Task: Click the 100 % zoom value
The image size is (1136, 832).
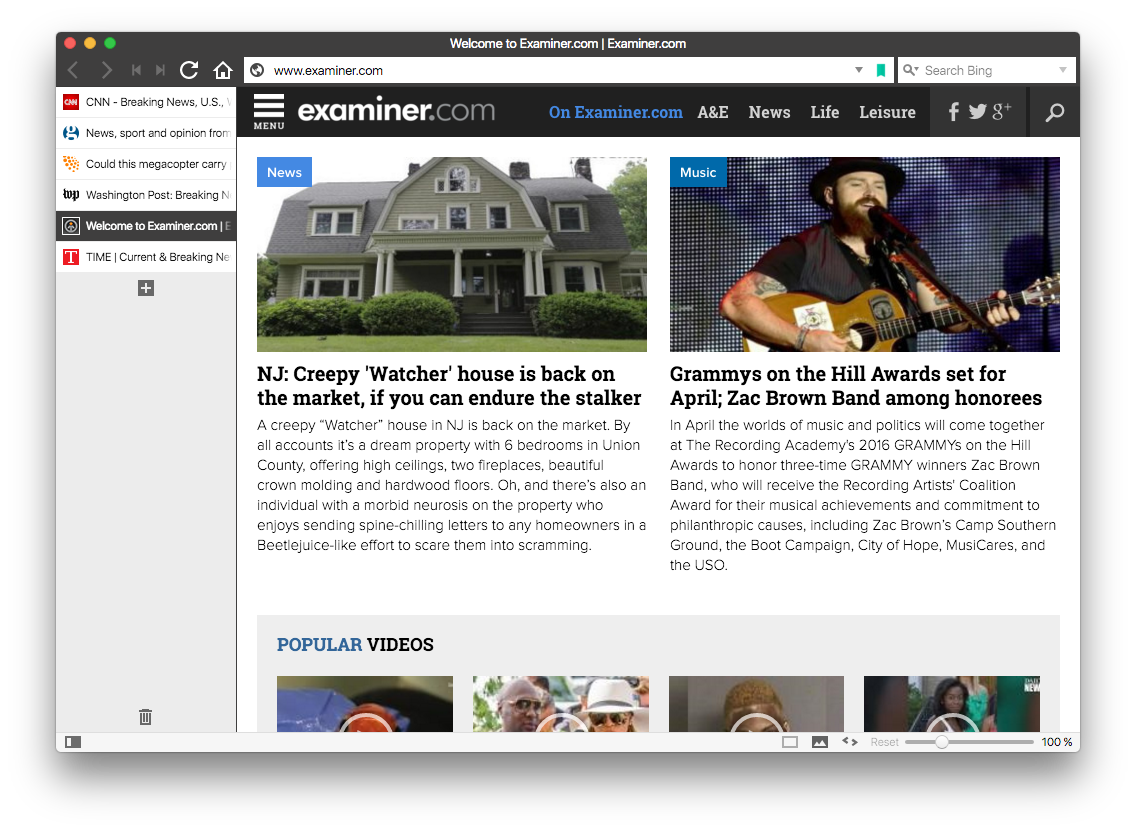Action: (x=1057, y=742)
